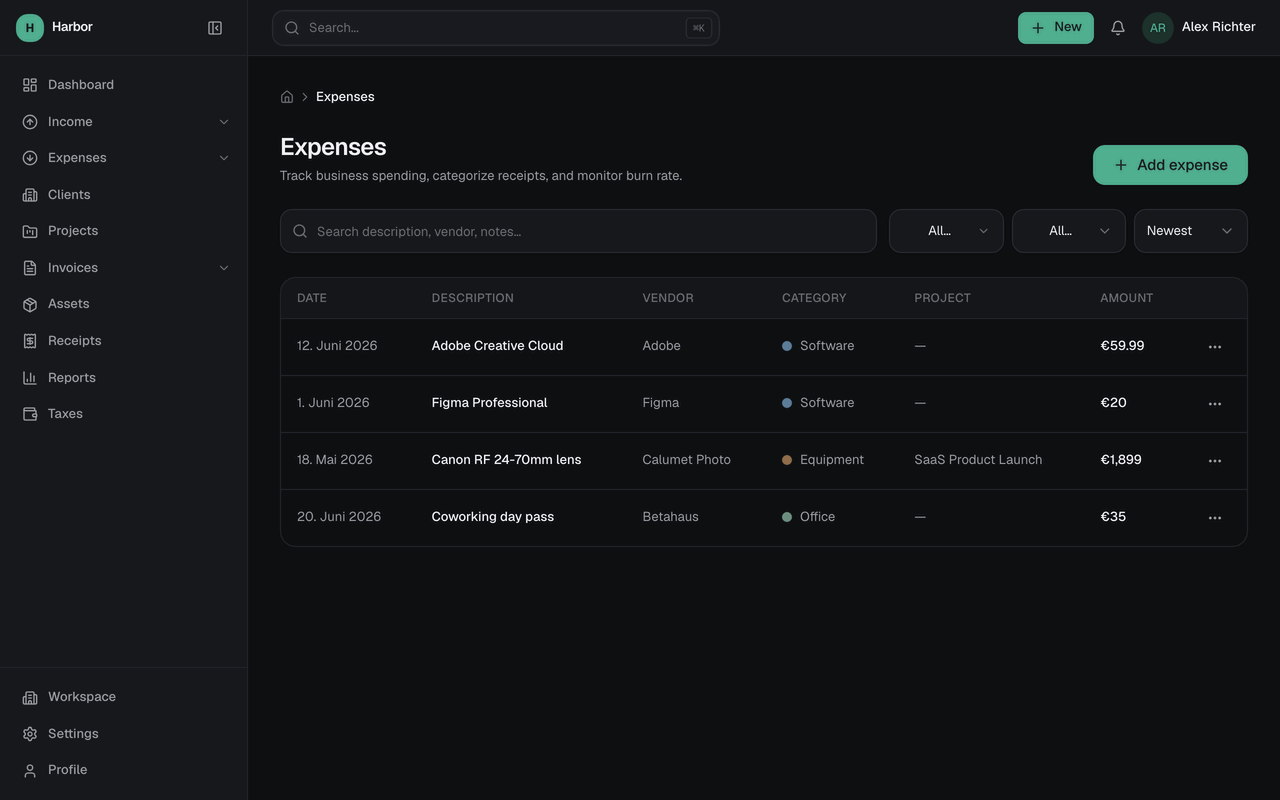Open Reports in sidebar
1280x800 pixels.
coord(124,378)
